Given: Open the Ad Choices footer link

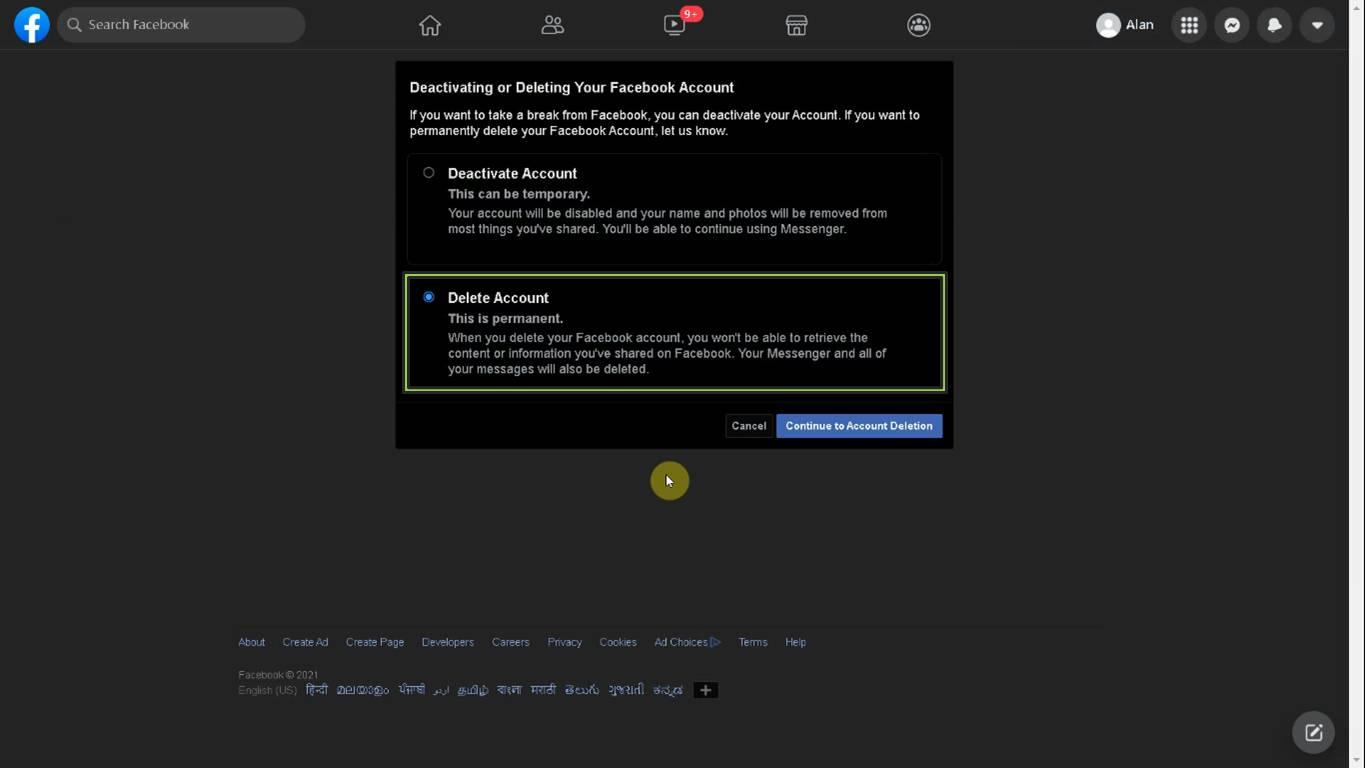Looking at the screenshot, I should click(x=688, y=642).
